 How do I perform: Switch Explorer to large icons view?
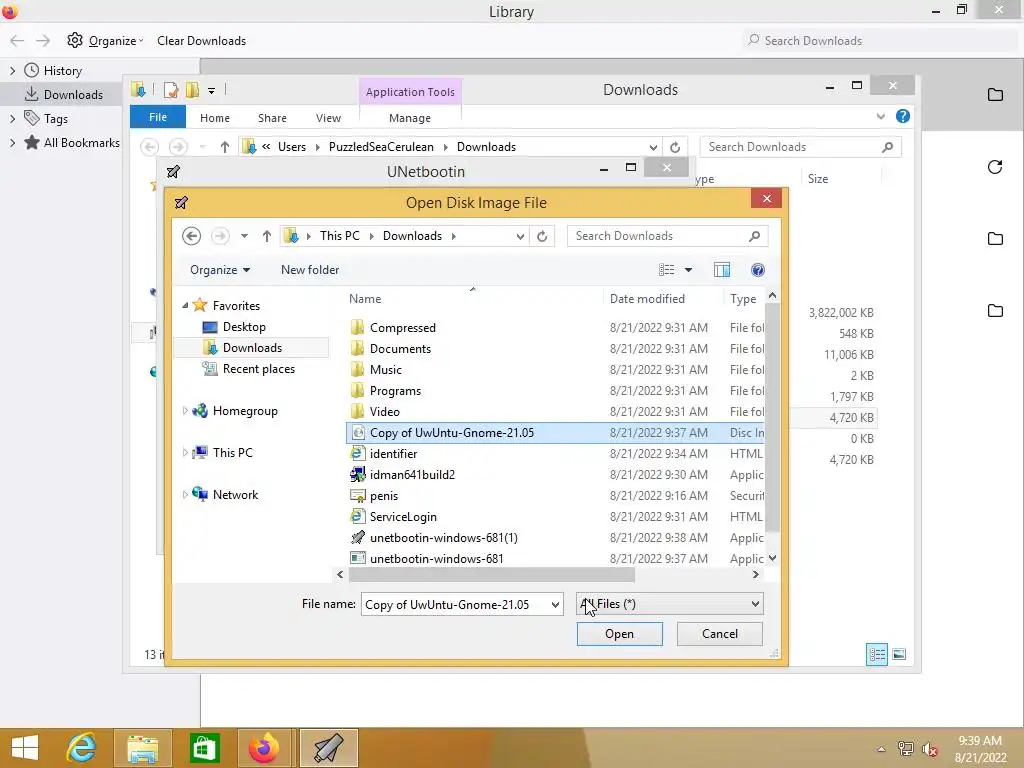(899, 654)
